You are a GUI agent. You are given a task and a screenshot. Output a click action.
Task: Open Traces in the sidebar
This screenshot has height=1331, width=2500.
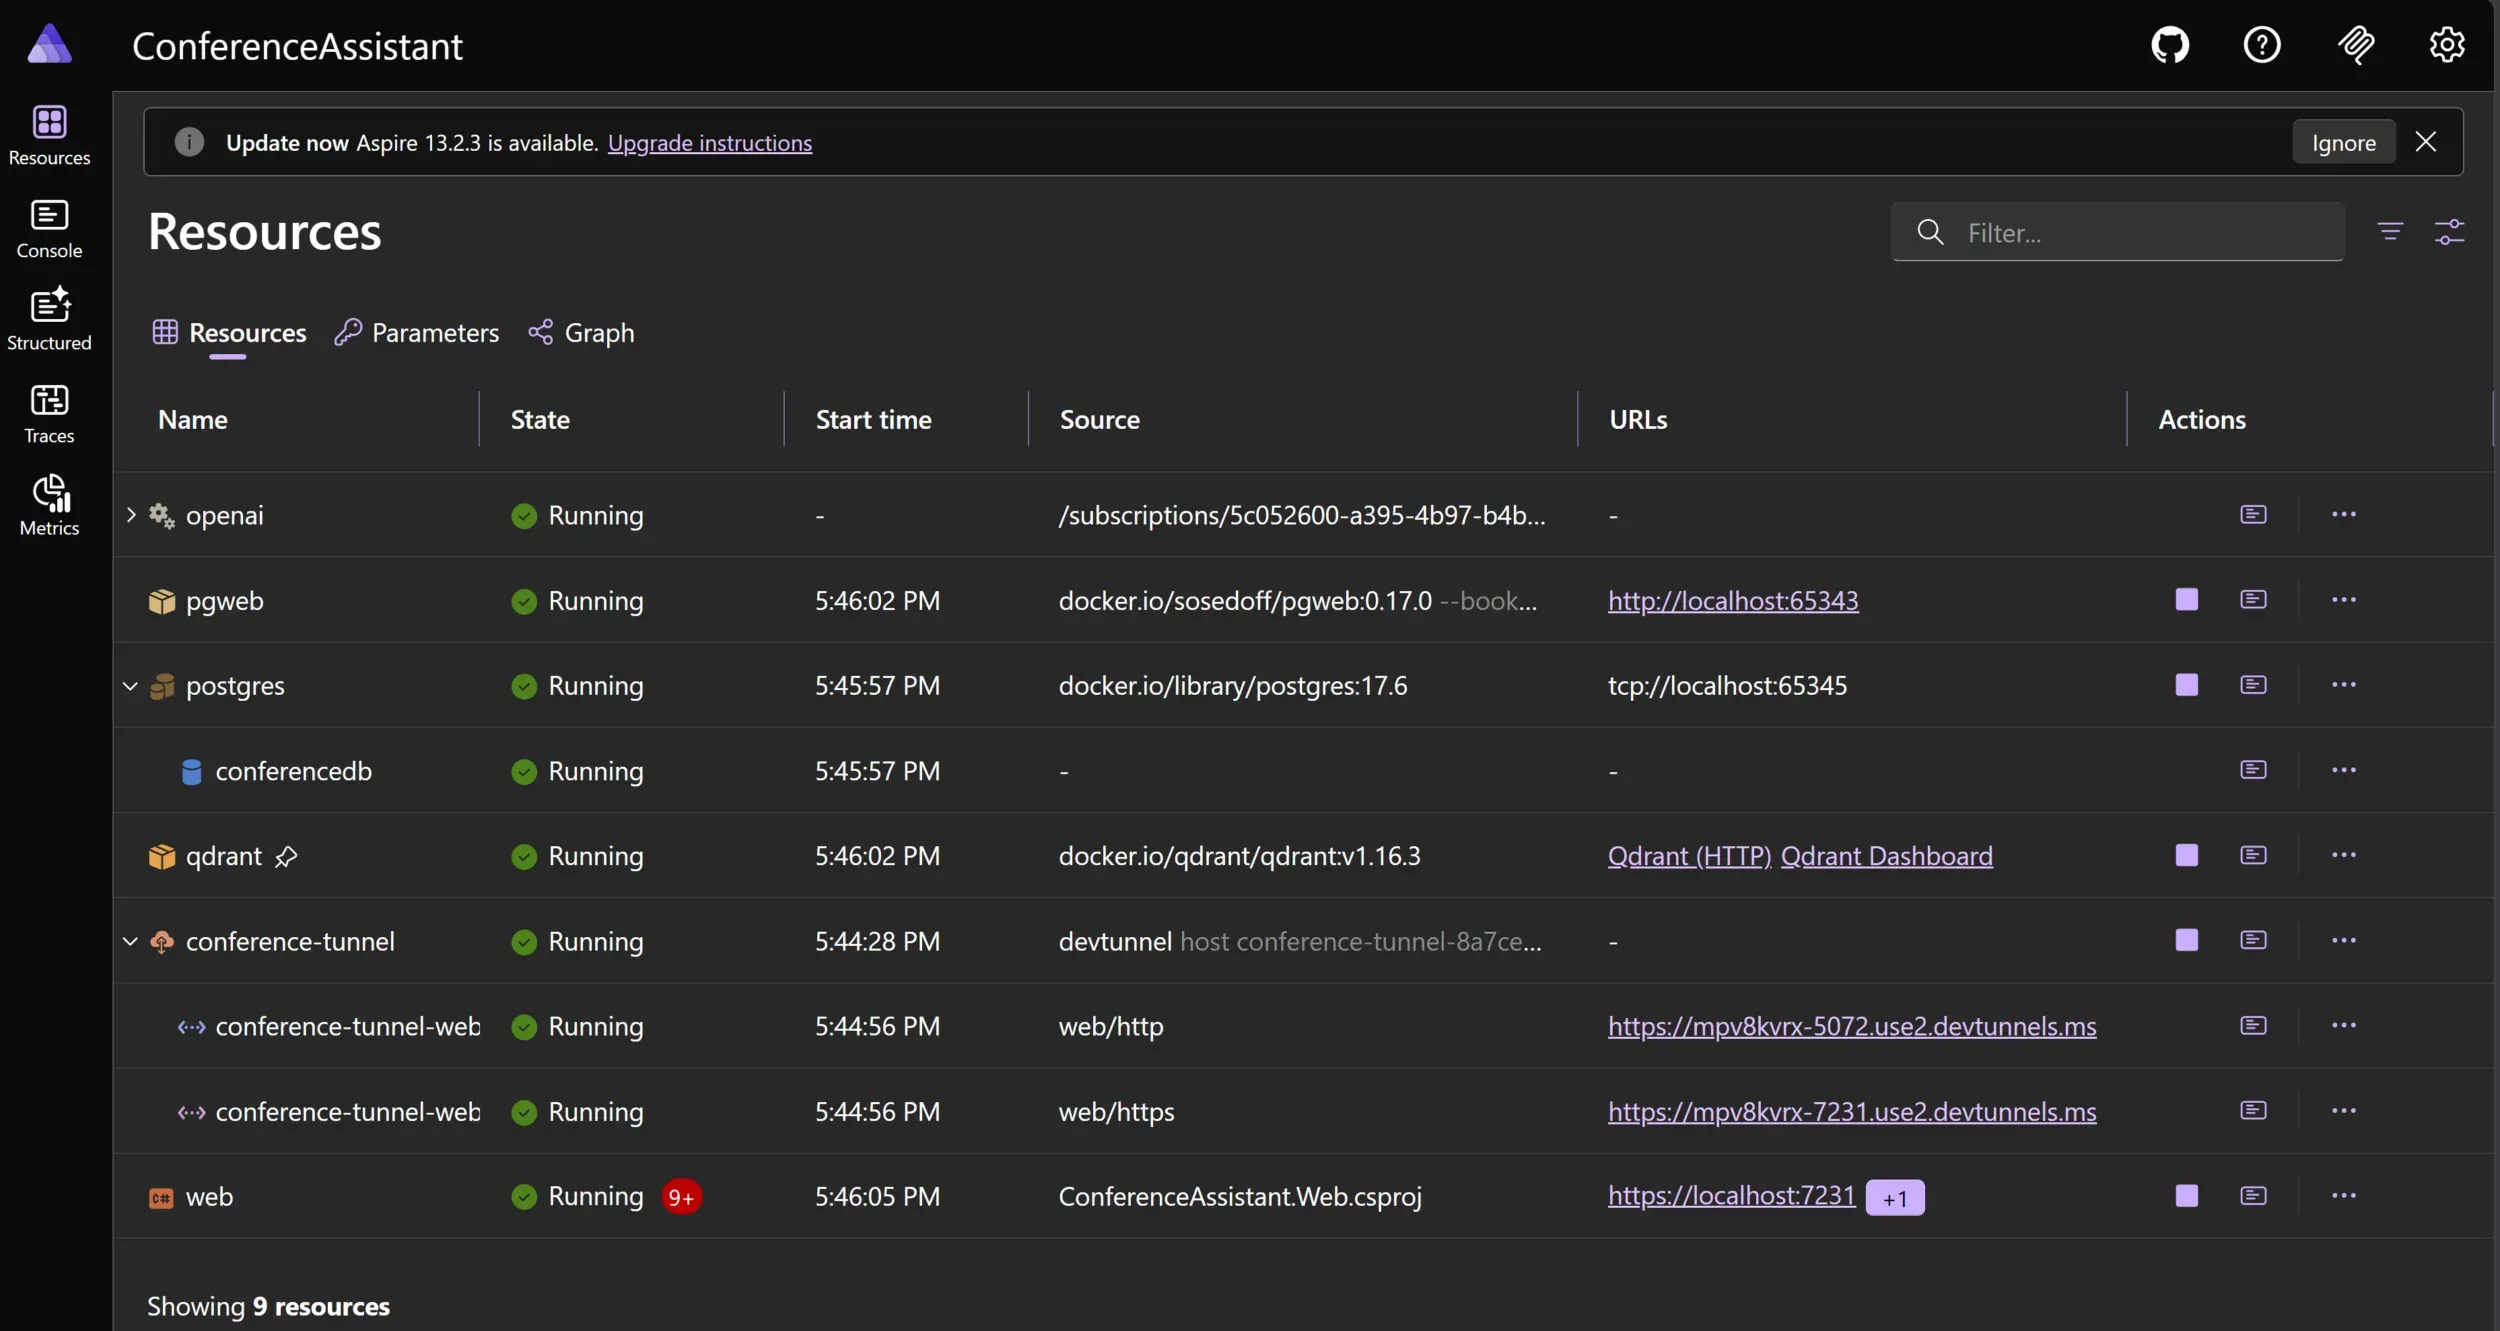click(x=49, y=414)
